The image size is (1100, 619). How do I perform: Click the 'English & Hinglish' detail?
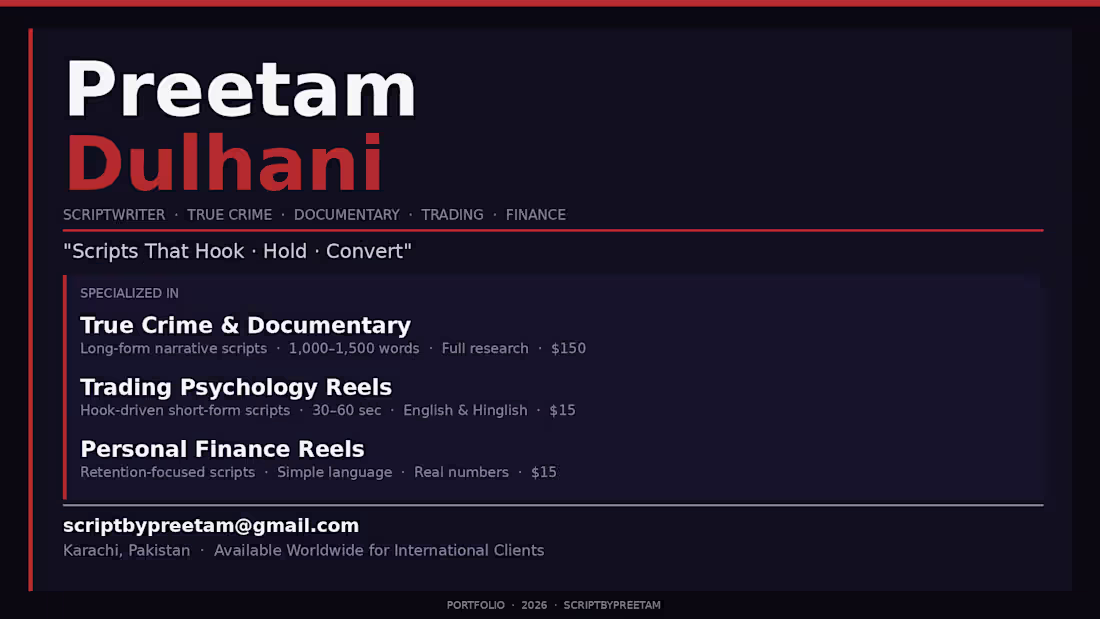[465, 410]
